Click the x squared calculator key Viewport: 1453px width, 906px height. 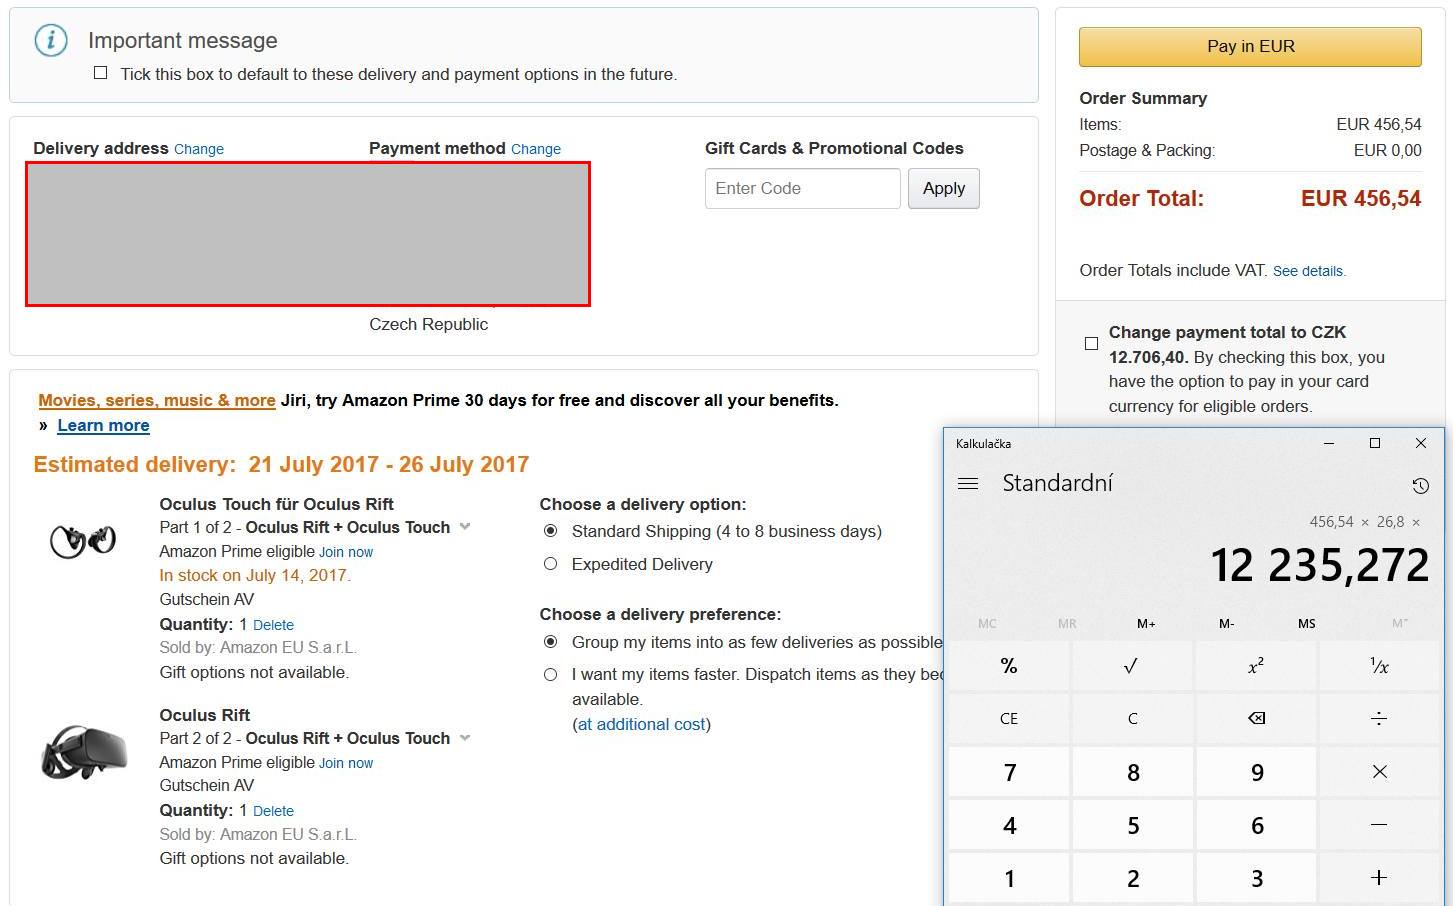coord(1256,666)
